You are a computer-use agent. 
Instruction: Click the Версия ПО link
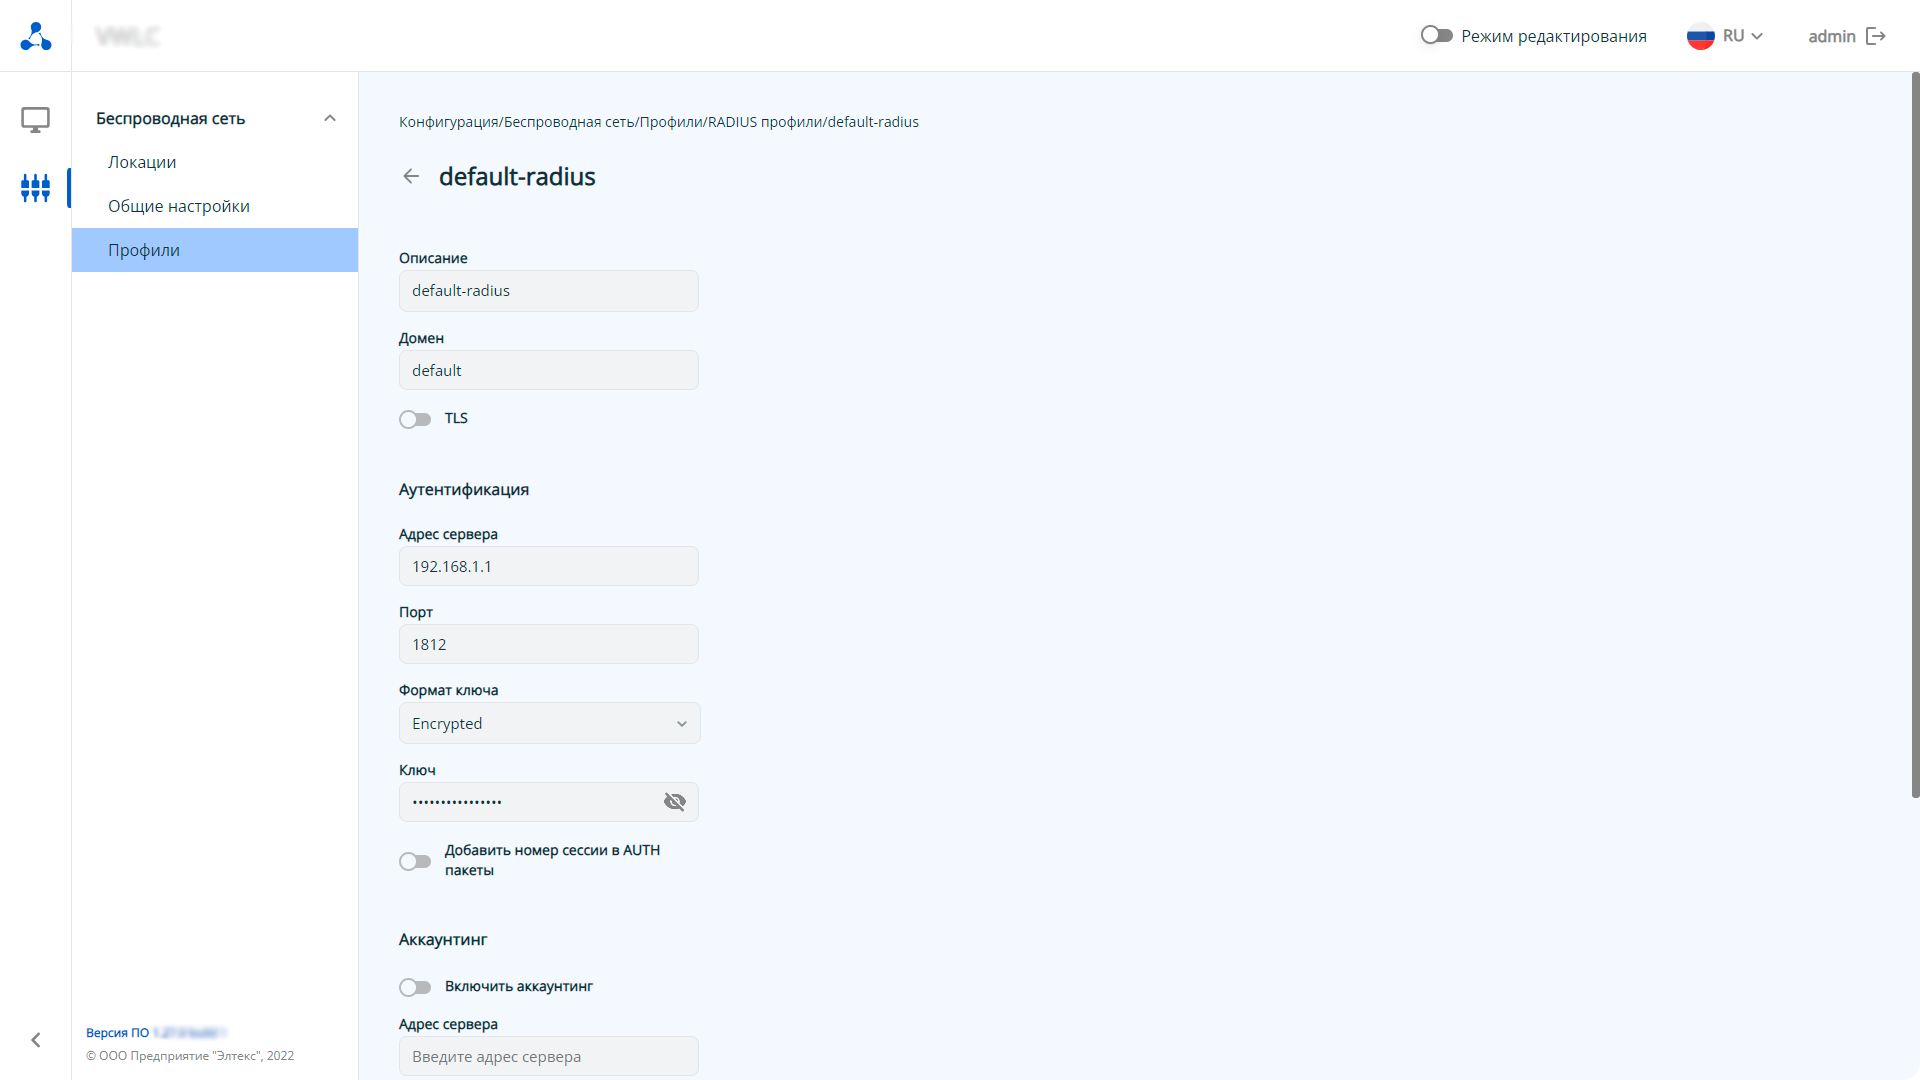117,1033
